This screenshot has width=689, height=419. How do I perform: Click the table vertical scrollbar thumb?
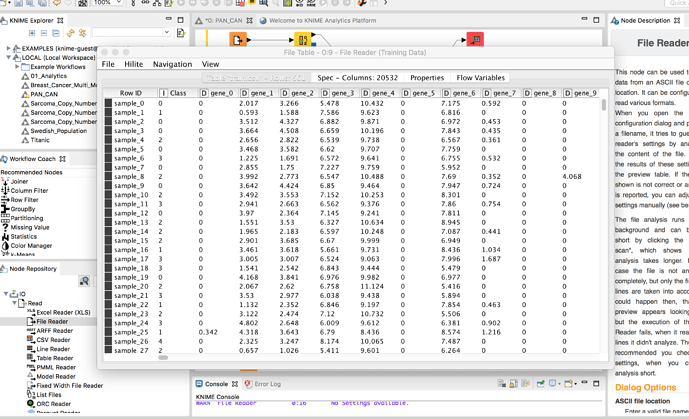click(x=604, y=105)
